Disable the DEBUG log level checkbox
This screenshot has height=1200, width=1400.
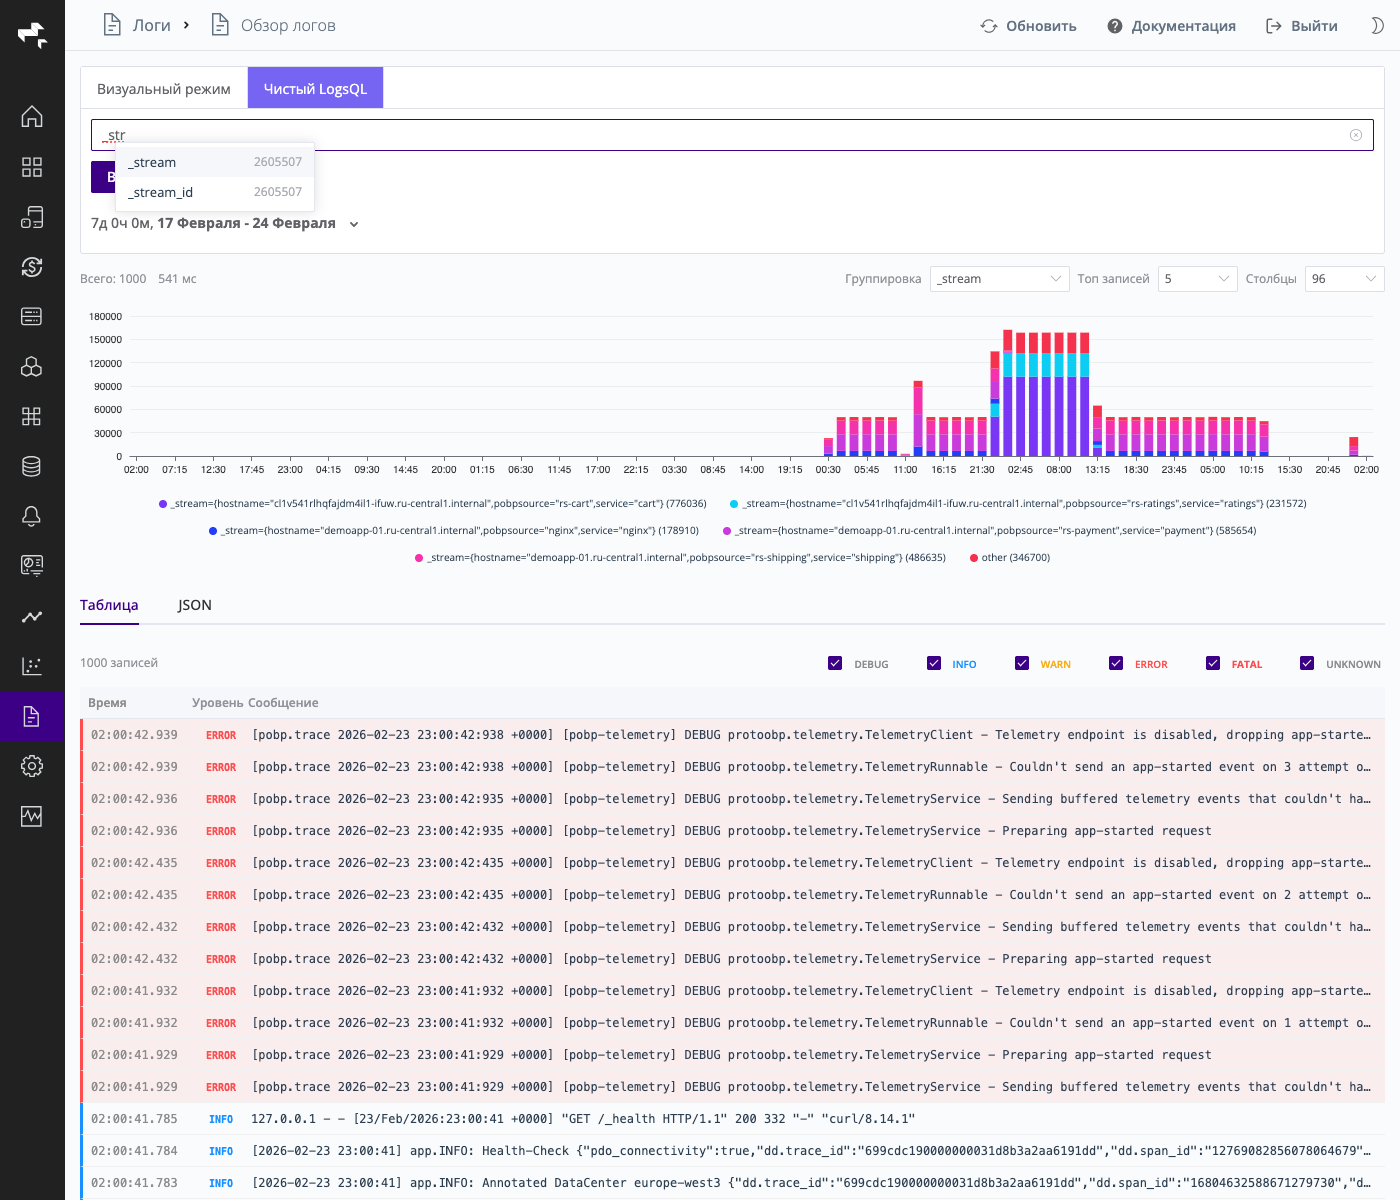point(835,662)
